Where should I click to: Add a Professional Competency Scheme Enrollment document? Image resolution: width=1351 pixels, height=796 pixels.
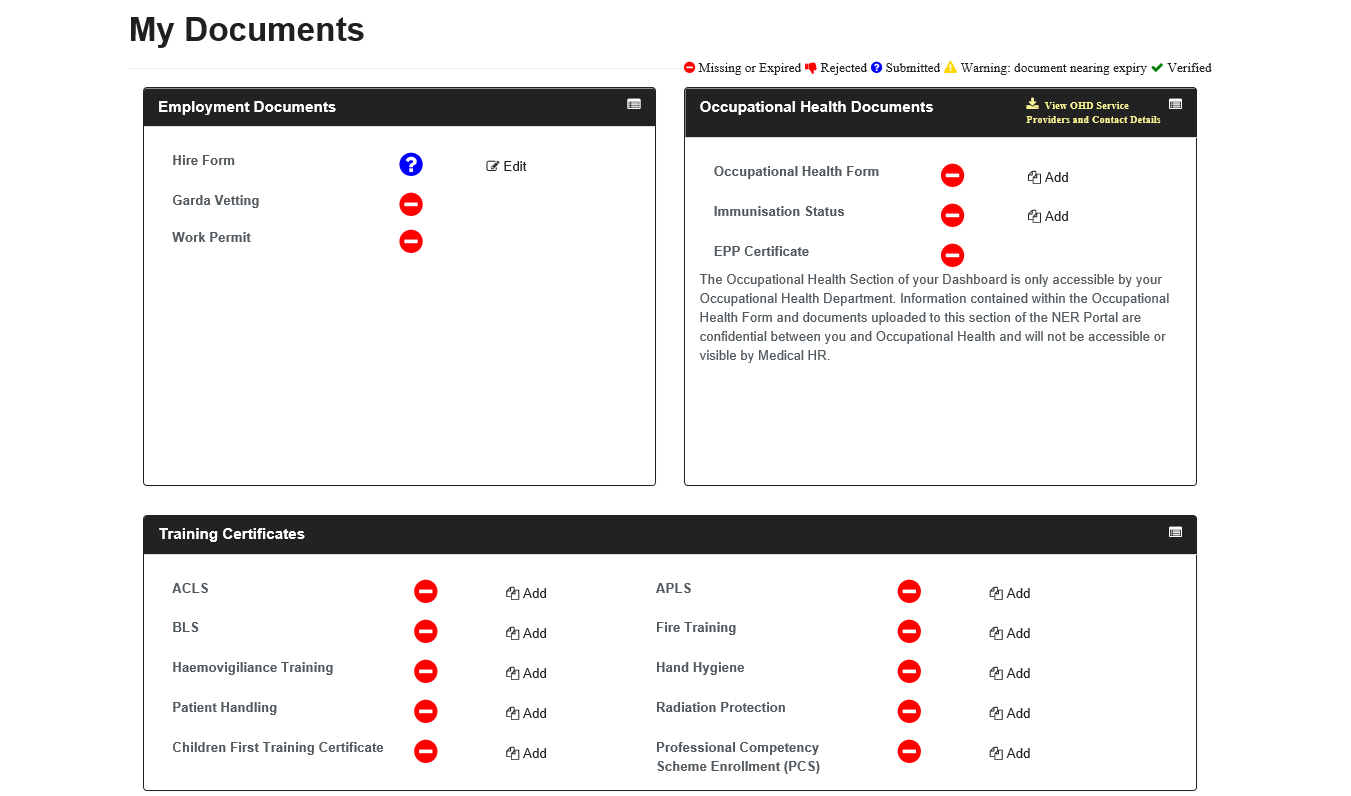pos(1010,754)
